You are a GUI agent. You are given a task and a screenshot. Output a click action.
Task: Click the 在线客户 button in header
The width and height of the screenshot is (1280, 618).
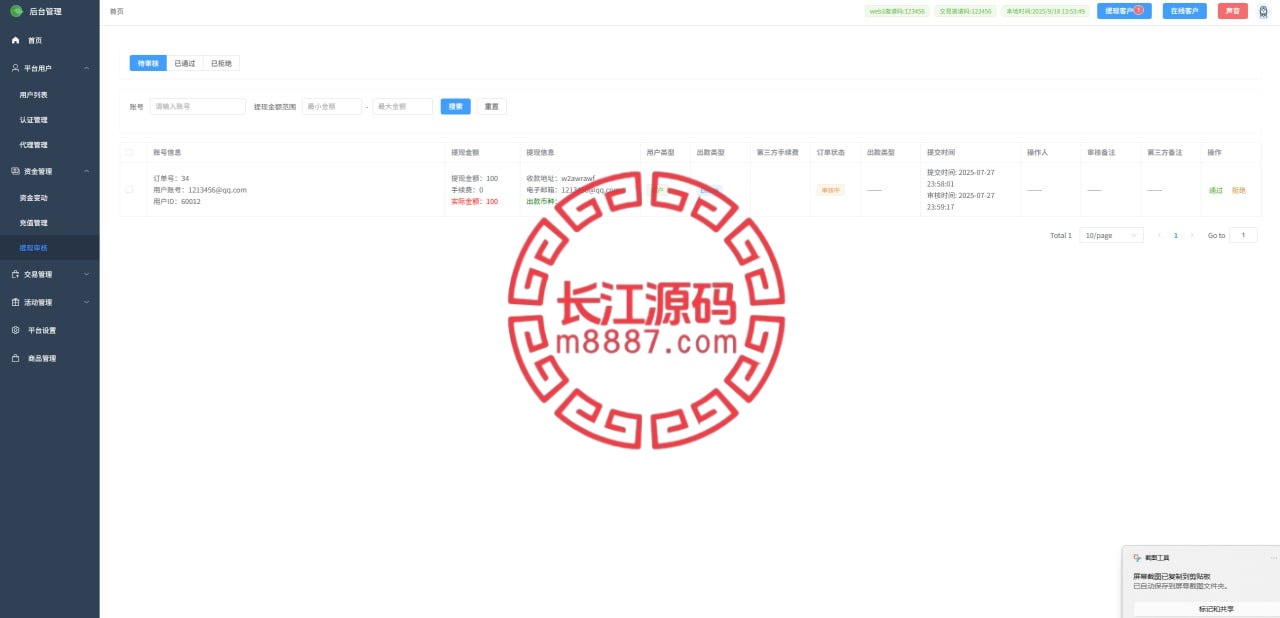point(1184,11)
